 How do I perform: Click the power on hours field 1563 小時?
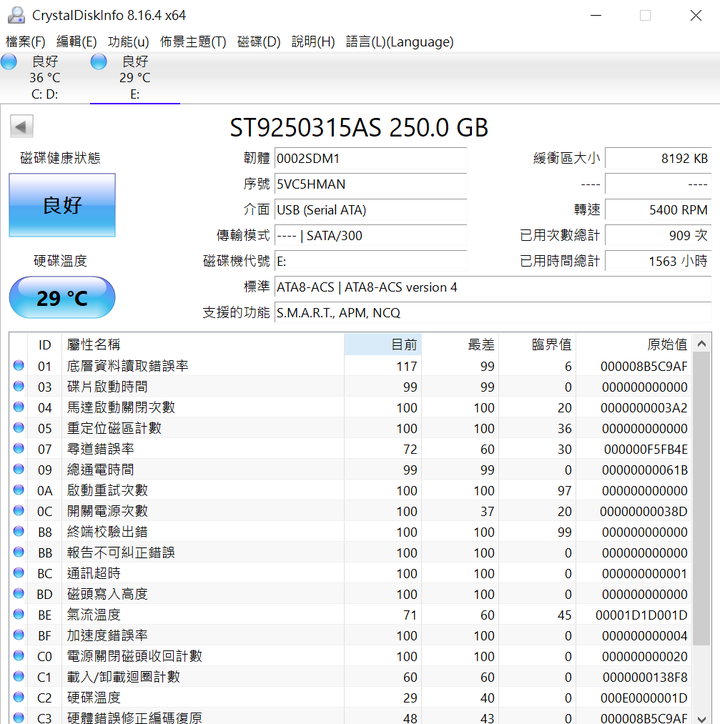pos(658,261)
